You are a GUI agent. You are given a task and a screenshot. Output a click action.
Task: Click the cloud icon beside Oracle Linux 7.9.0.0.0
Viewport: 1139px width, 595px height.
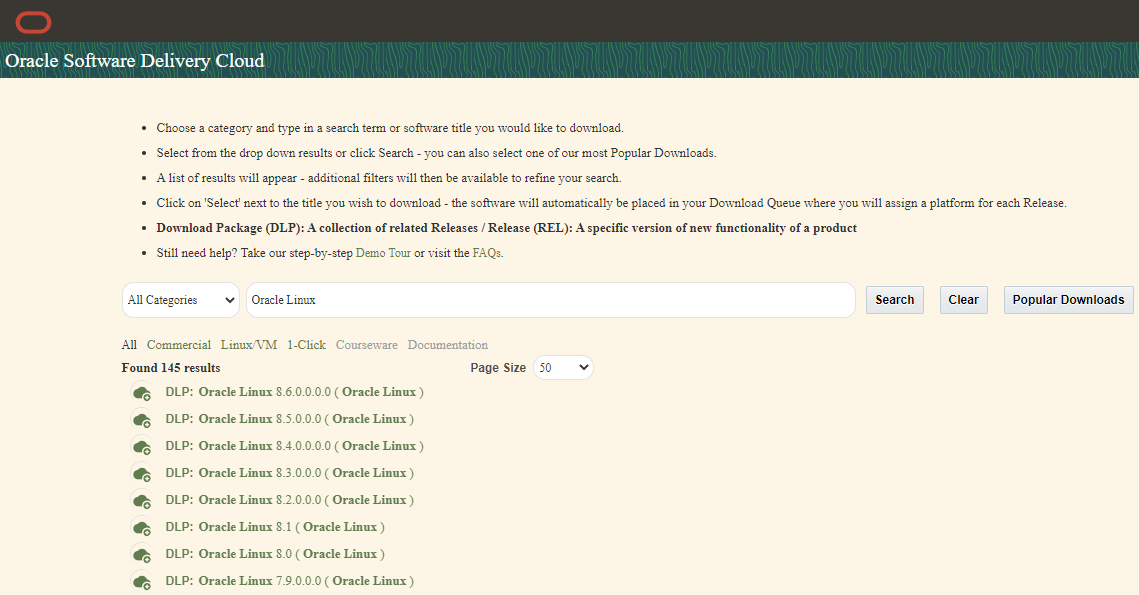pos(142,582)
